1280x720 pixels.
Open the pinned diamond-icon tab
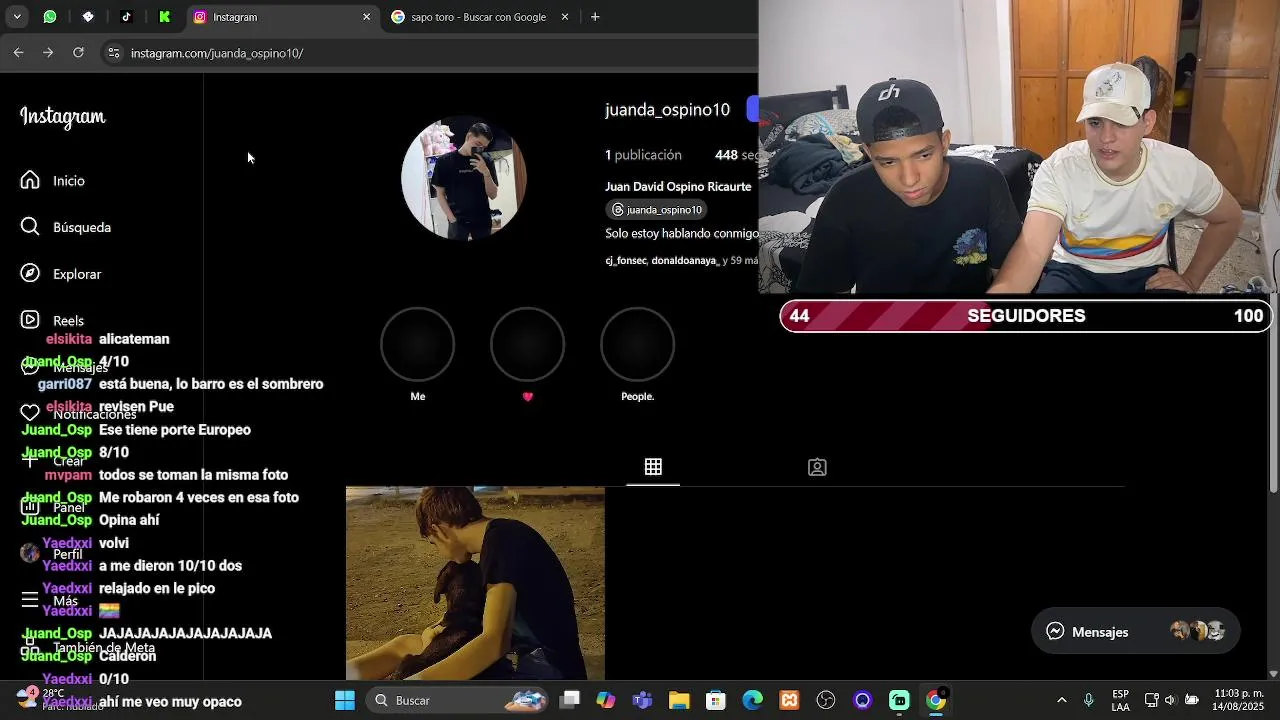[x=88, y=17]
